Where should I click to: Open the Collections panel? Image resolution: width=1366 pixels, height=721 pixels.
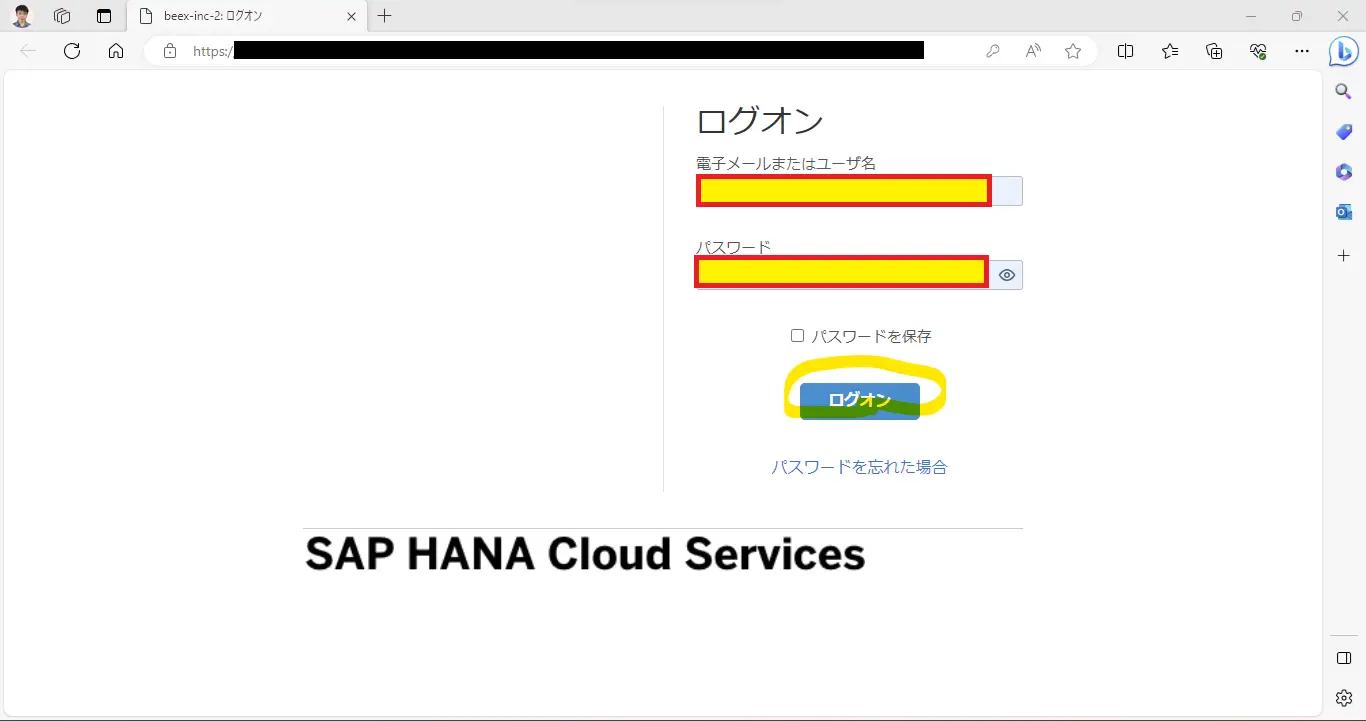(x=1214, y=51)
